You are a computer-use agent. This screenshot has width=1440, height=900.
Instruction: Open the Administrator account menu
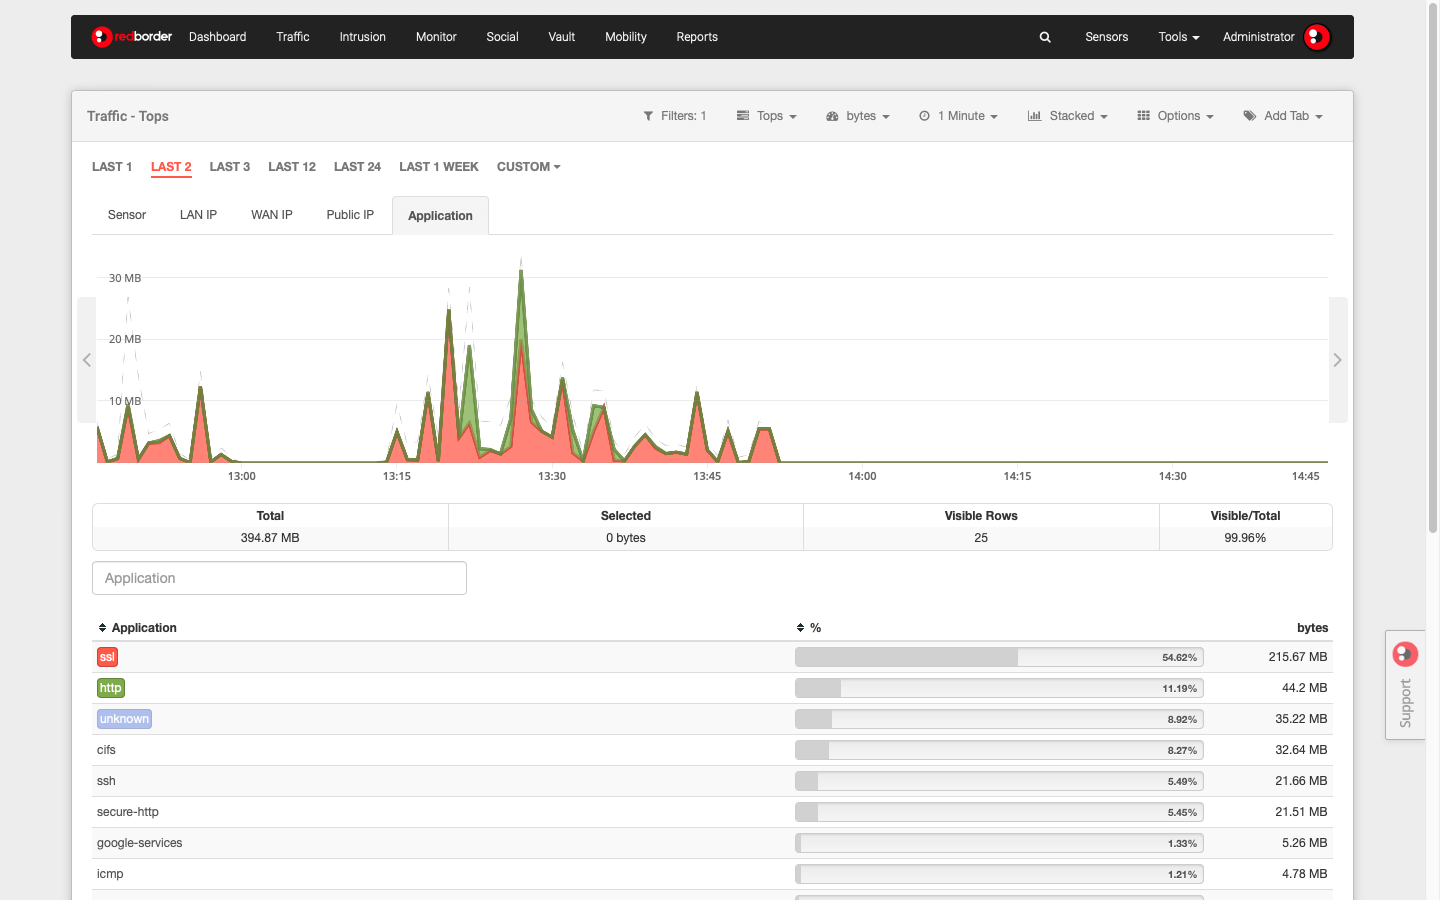(1258, 37)
